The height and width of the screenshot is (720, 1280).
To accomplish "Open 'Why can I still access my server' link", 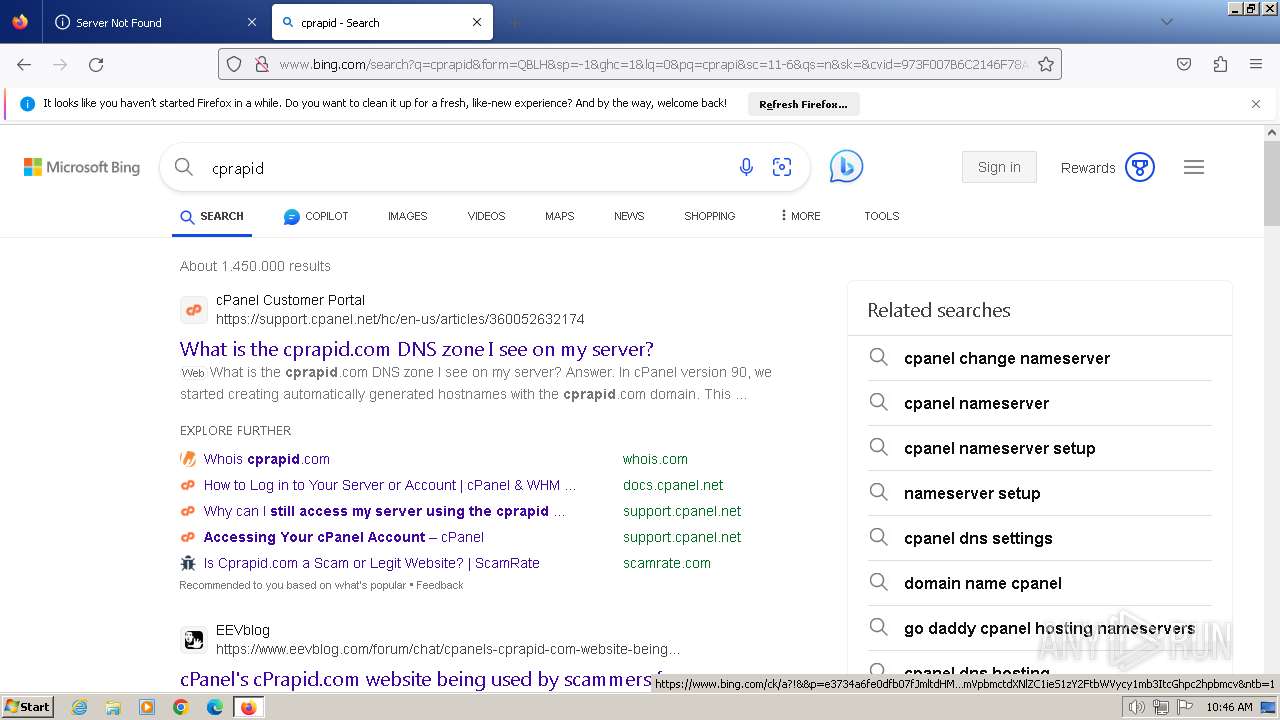I will click(385, 511).
